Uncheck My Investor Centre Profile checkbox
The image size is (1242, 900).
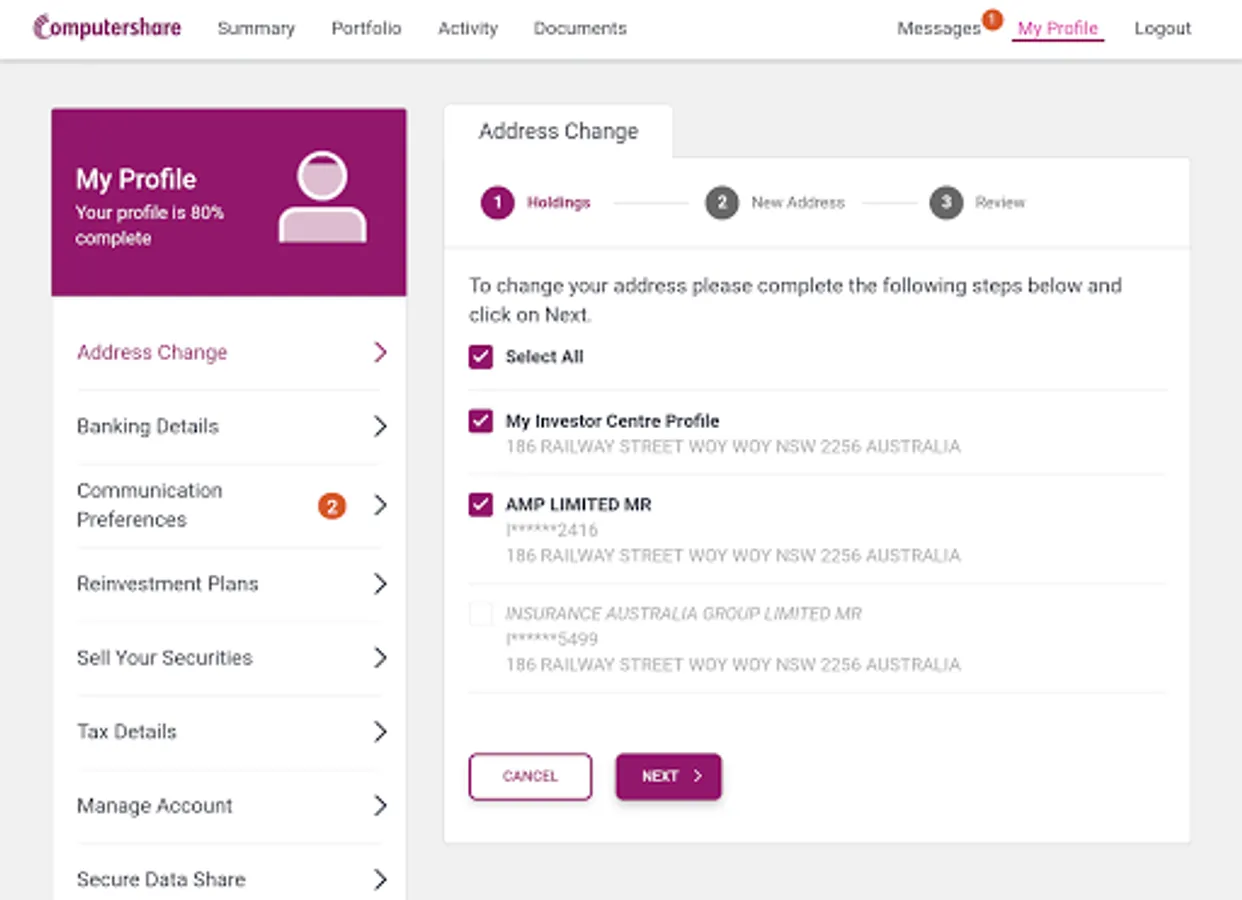tap(481, 421)
